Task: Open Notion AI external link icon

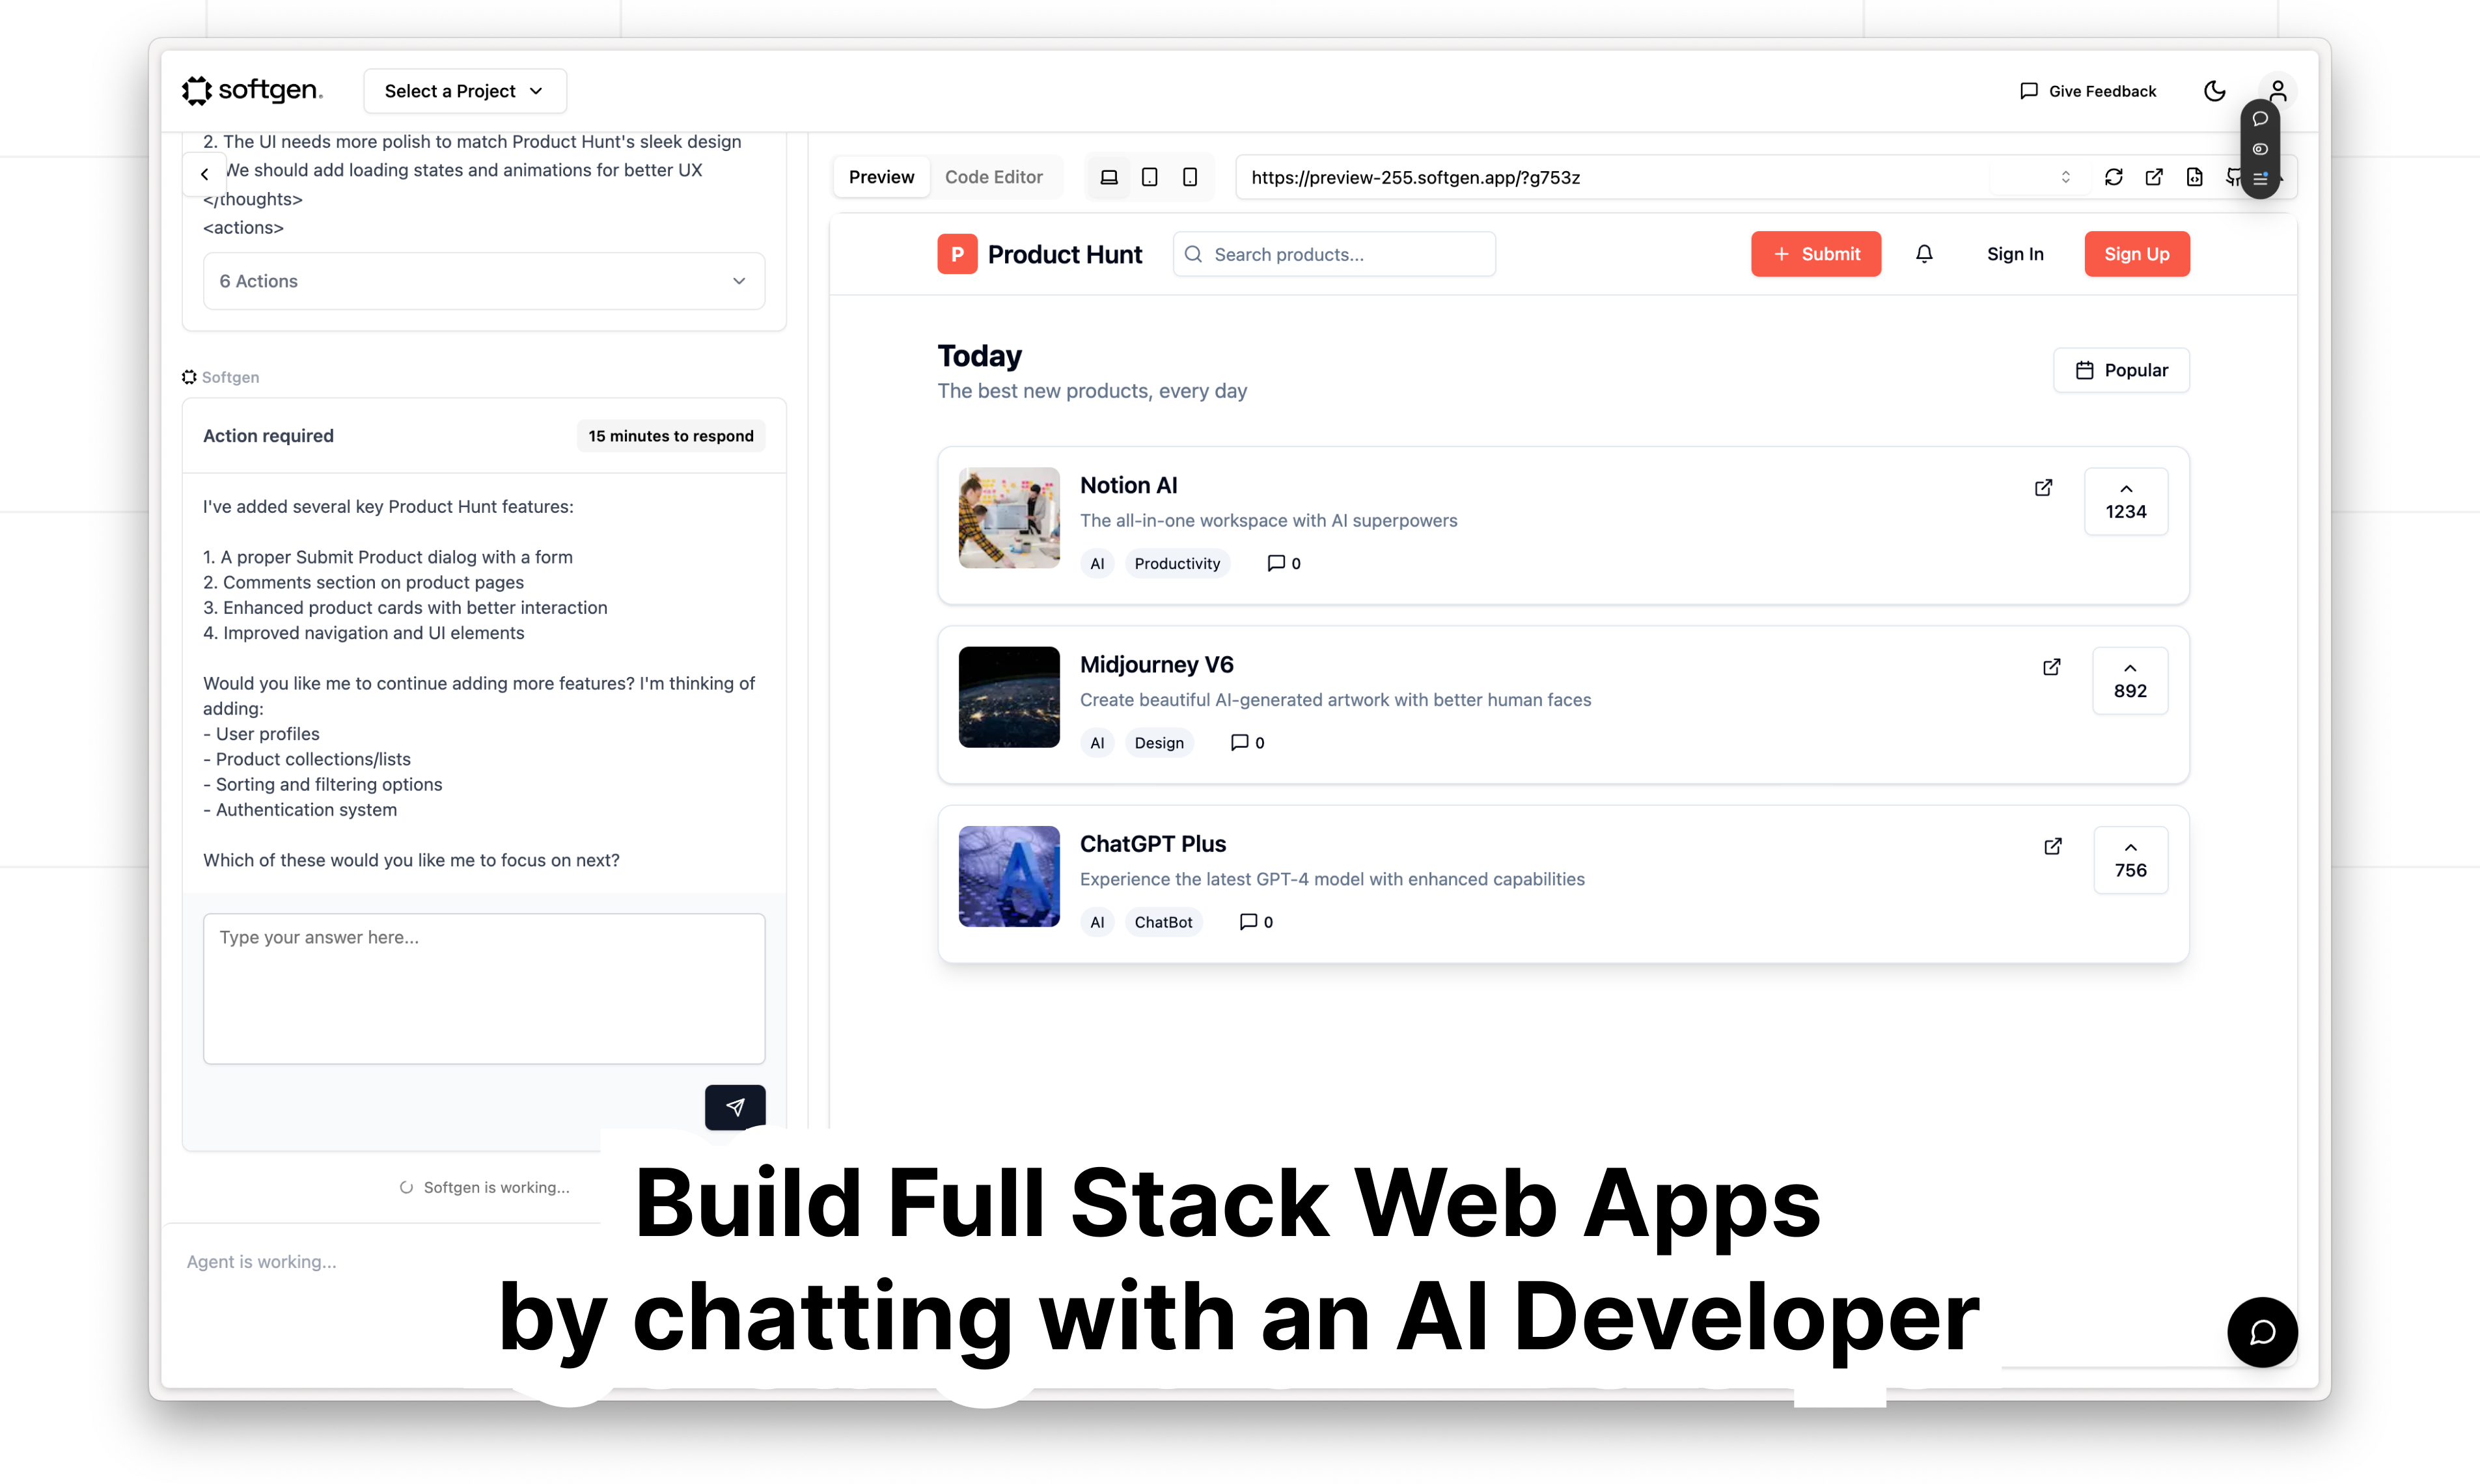Action: pyautogui.click(x=2043, y=488)
